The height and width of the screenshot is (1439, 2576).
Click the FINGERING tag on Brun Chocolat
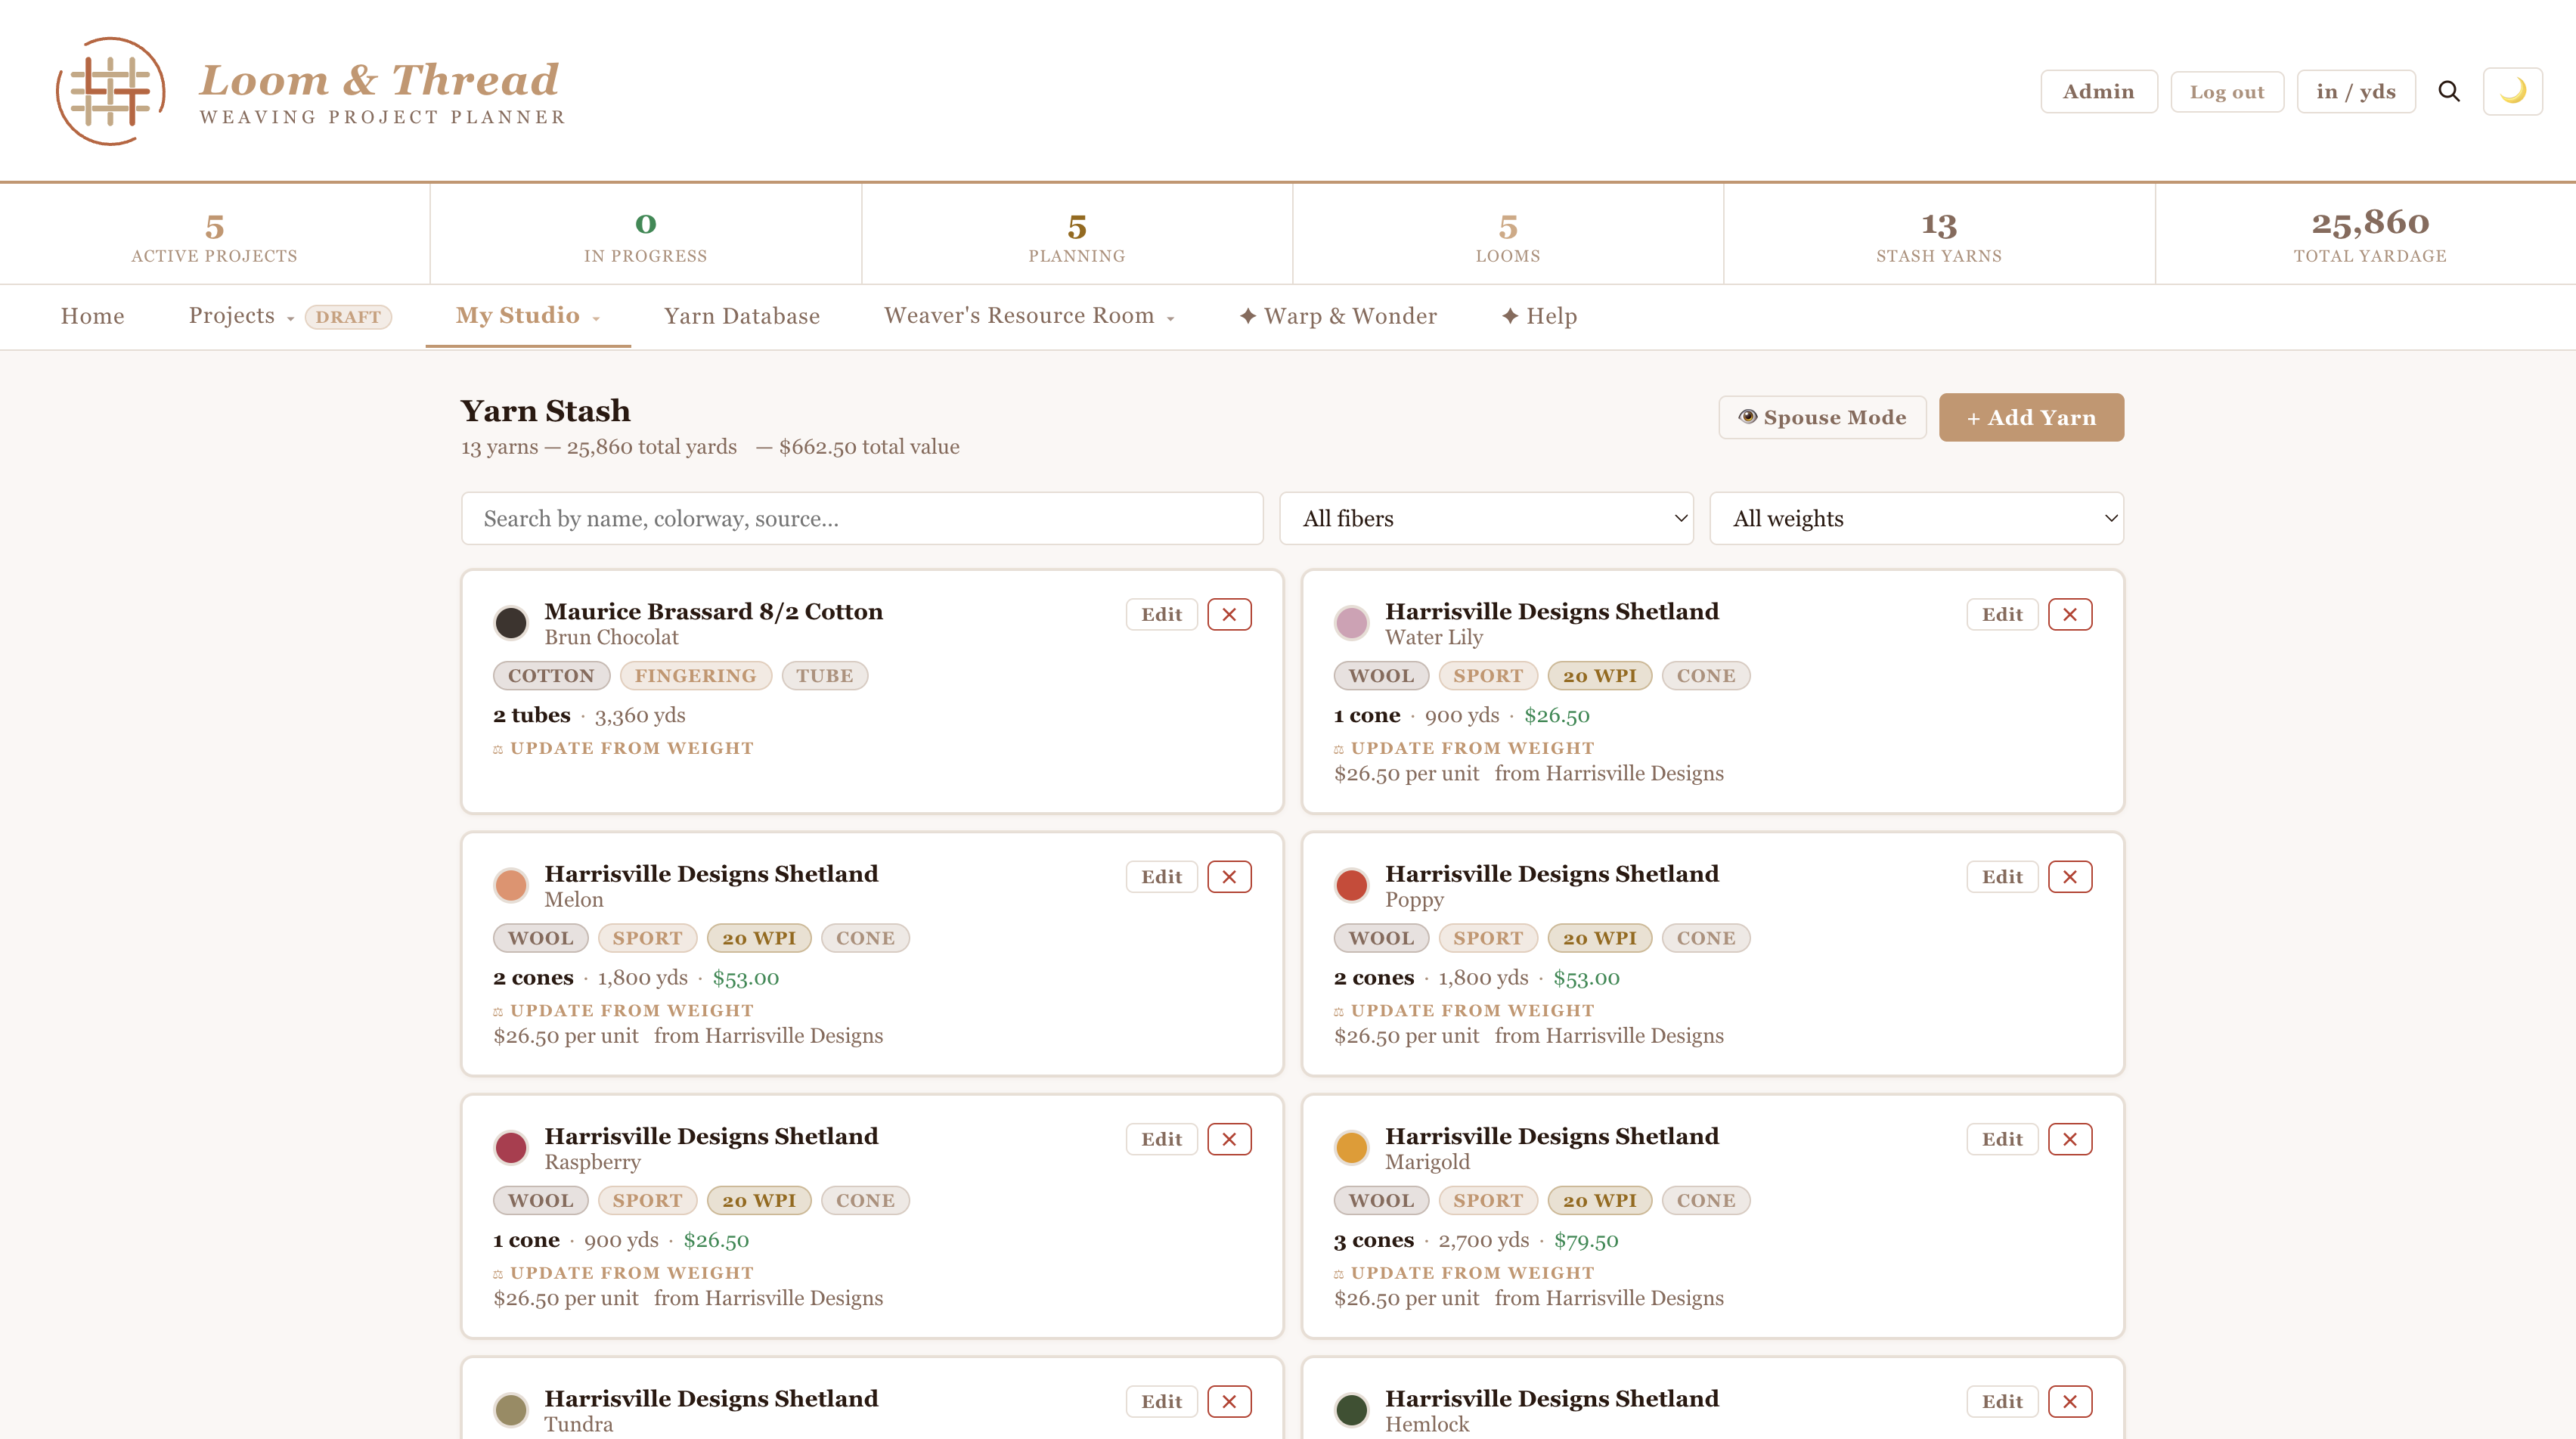click(x=695, y=676)
